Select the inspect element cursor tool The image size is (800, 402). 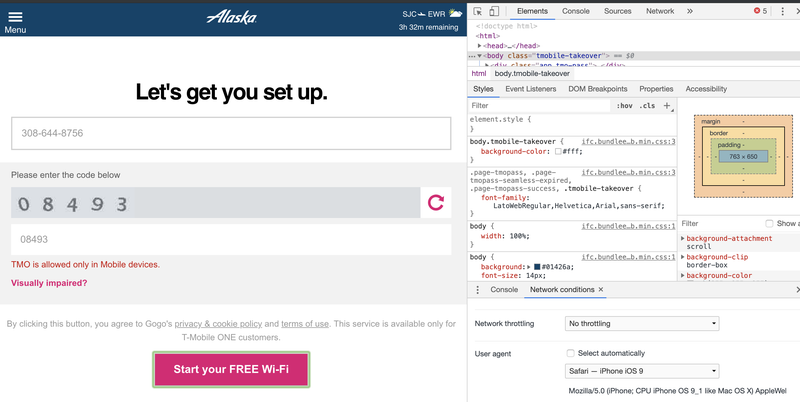(478, 11)
